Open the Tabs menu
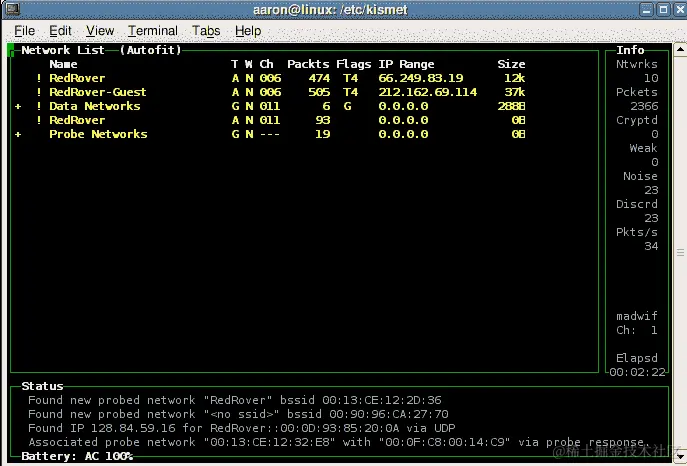 pos(206,31)
